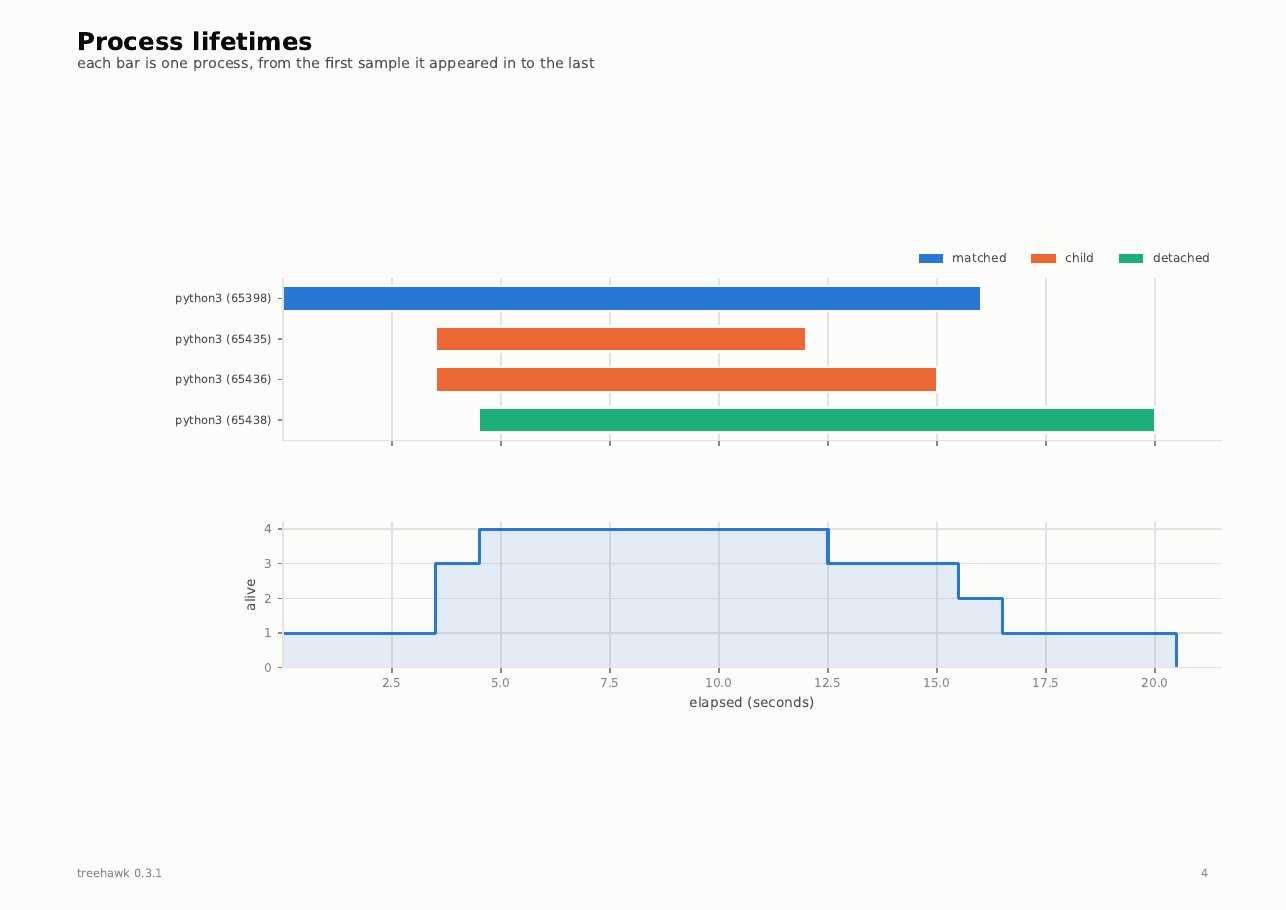Click the green python3 (65438) lifetime bar
Viewport: 1286px width, 910px height.
click(817, 420)
